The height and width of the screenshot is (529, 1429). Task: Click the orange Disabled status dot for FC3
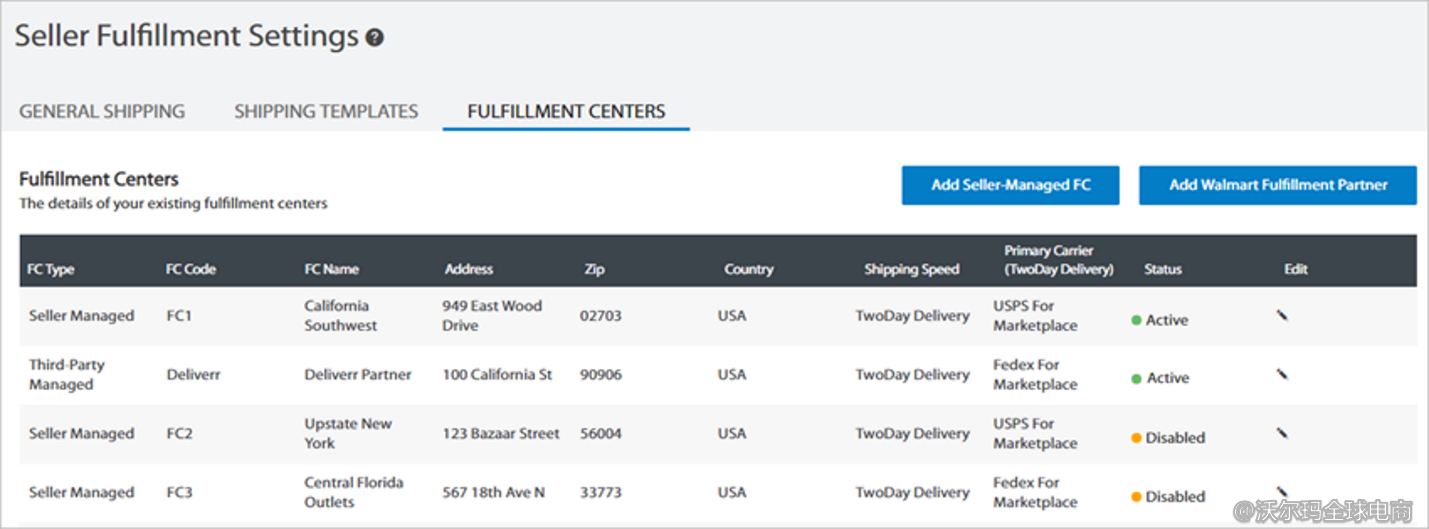pyautogui.click(x=1137, y=497)
